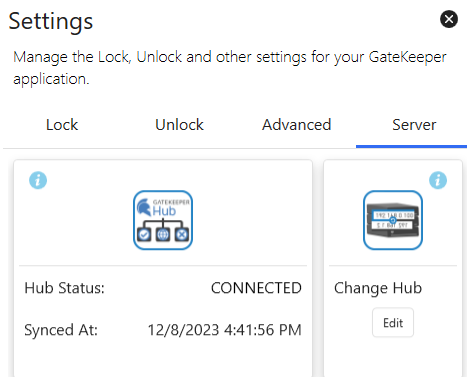Close the Settings dialog with the X

tap(449, 19)
